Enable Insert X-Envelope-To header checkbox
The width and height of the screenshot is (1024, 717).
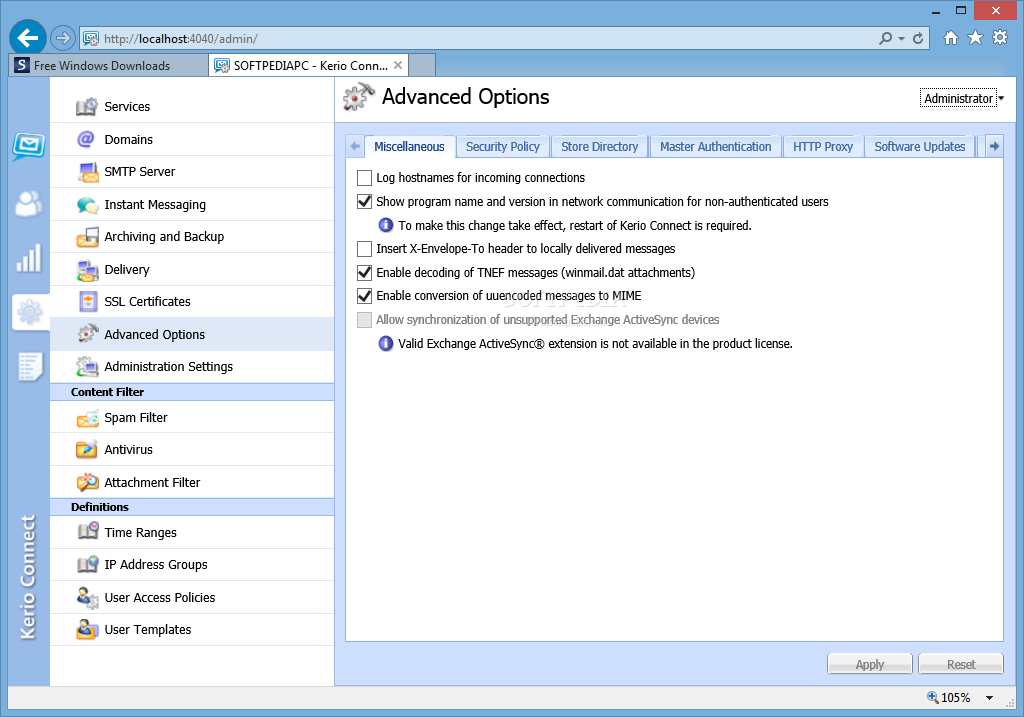pyautogui.click(x=364, y=249)
